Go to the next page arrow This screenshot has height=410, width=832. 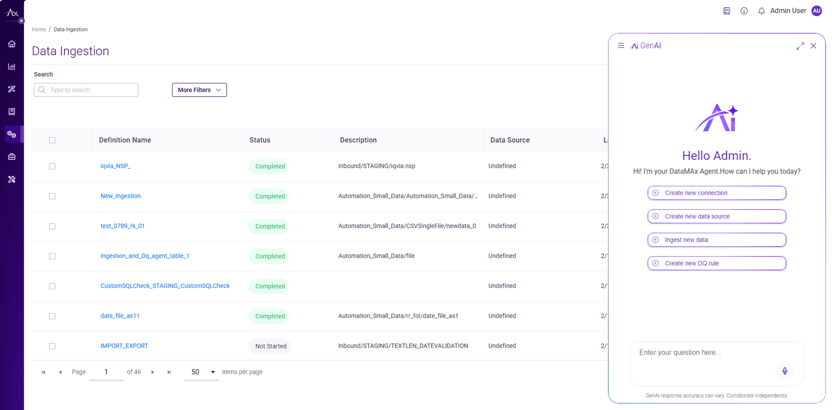(x=153, y=372)
